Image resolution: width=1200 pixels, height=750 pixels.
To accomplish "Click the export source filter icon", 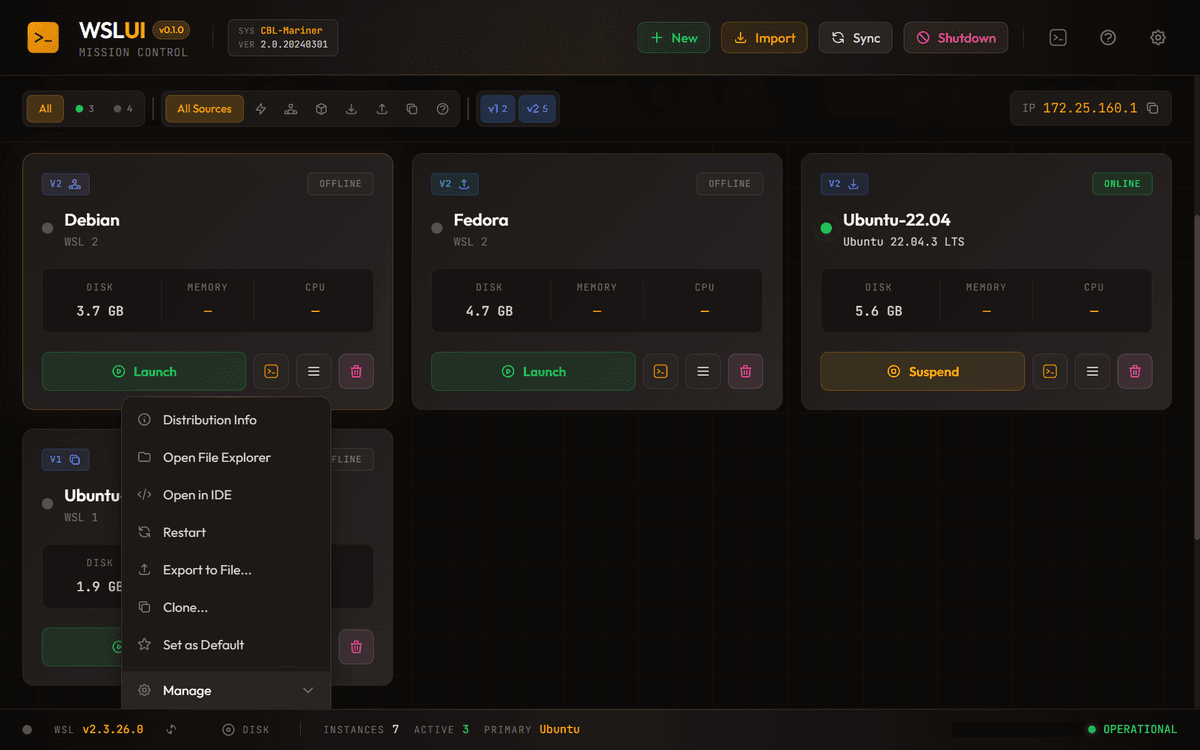I will coord(381,108).
